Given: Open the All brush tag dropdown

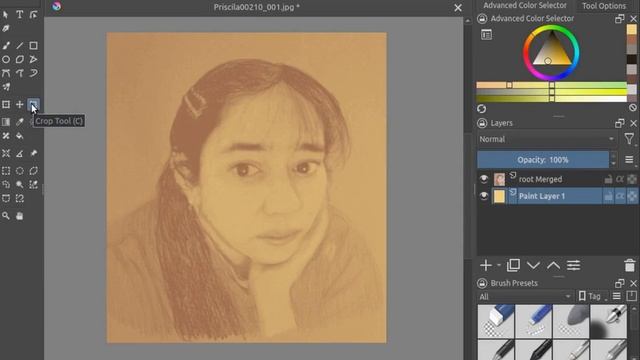Looking at the screenshot, I should [525, 296].
